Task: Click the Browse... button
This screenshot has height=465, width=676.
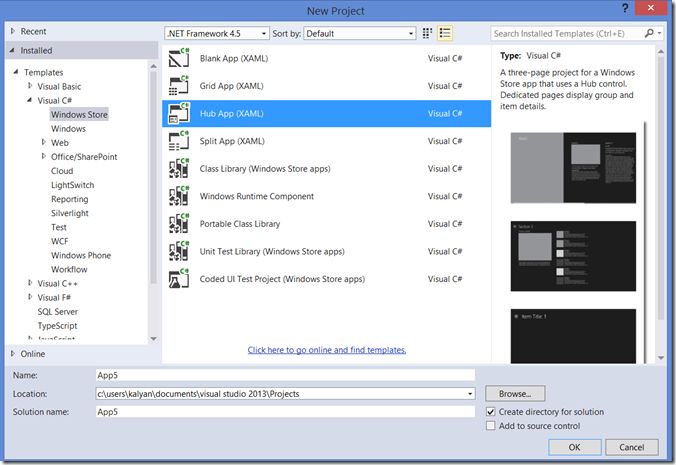Action: coord(515,393)
